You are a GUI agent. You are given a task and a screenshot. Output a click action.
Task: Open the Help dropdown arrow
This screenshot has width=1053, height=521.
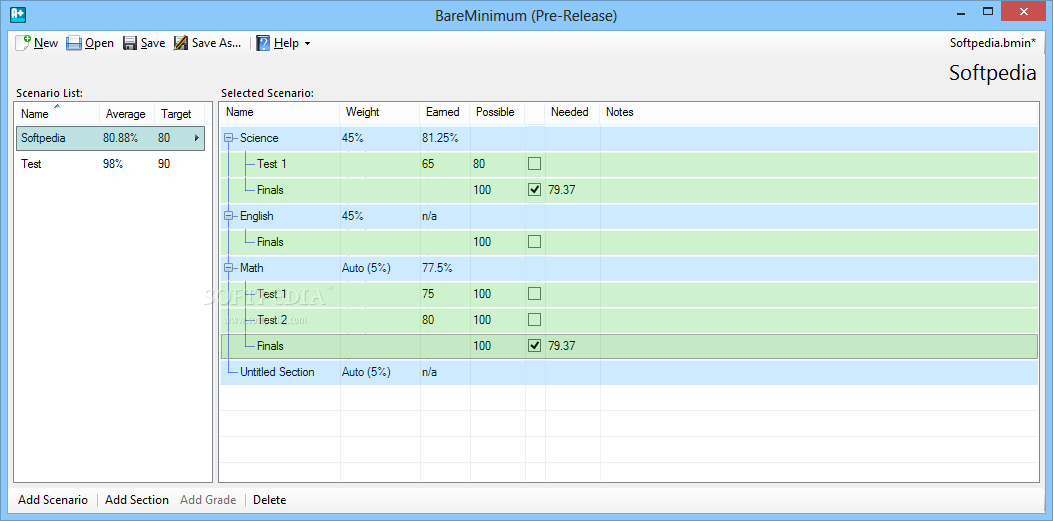[308, 44]
